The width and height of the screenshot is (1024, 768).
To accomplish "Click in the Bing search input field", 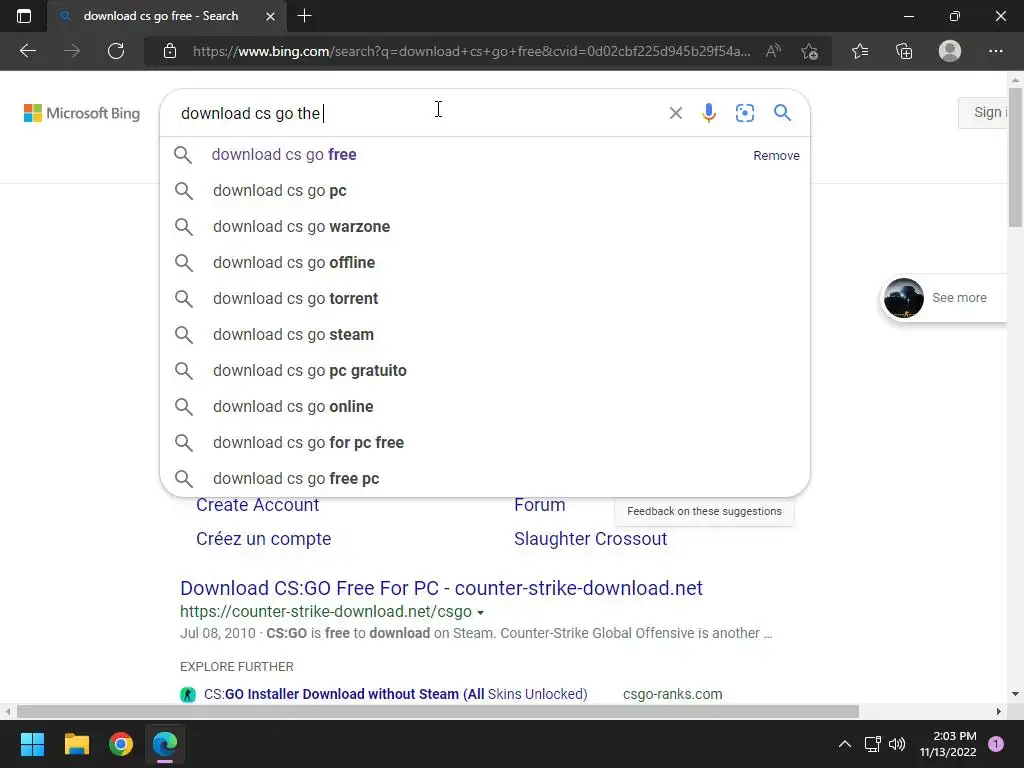I will click(x=418, y=113).
